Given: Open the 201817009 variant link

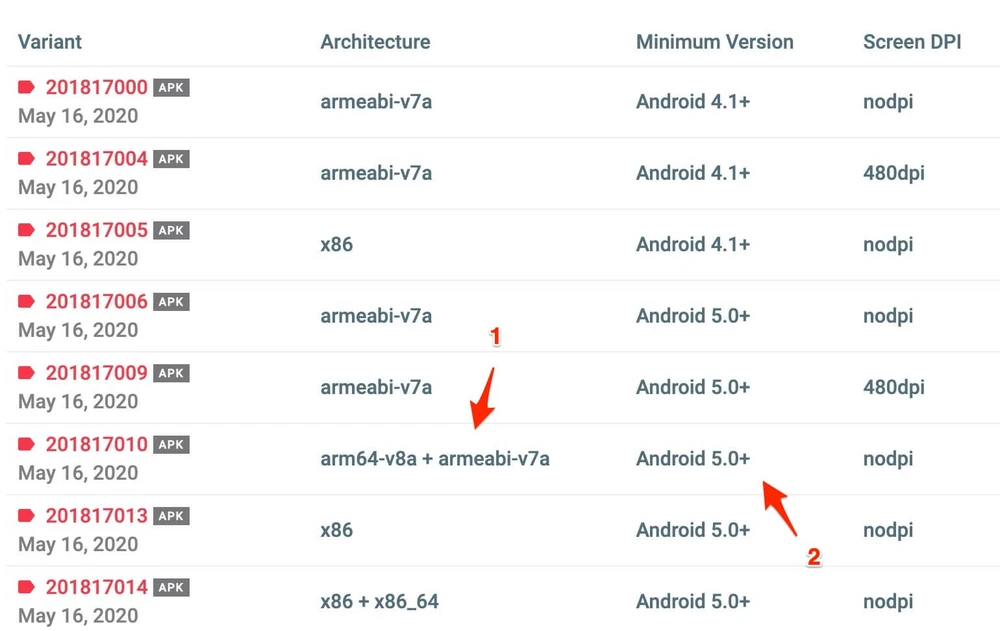Looking at the screenshot, I should [96, 373].
